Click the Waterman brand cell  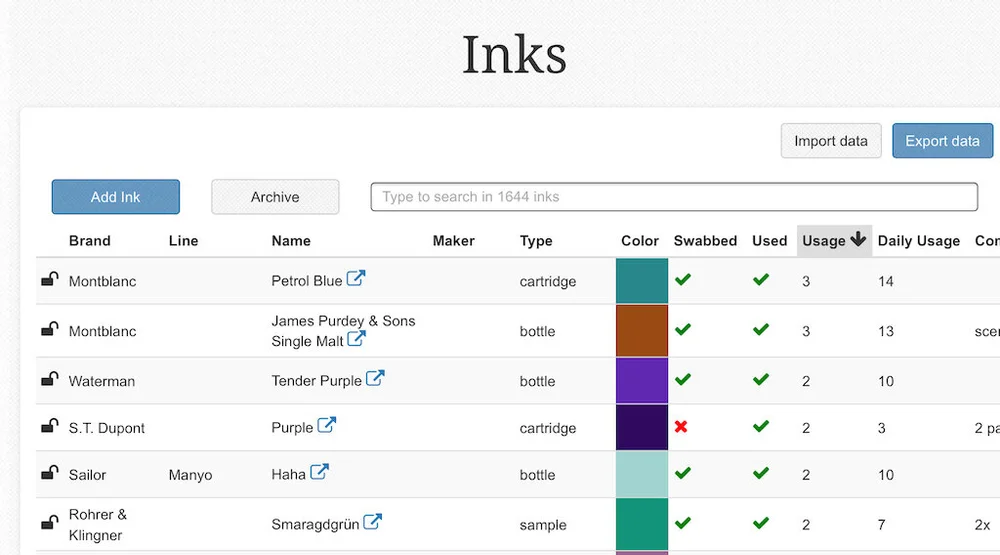click(102, 381)
